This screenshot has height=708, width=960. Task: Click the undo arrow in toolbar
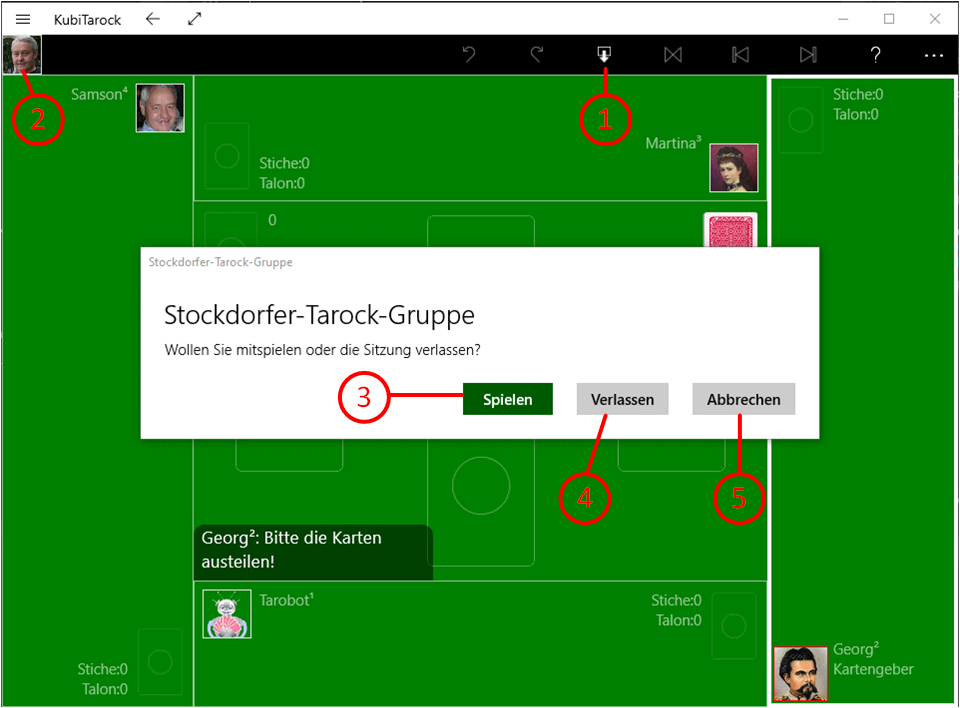(x=469, y=55)
